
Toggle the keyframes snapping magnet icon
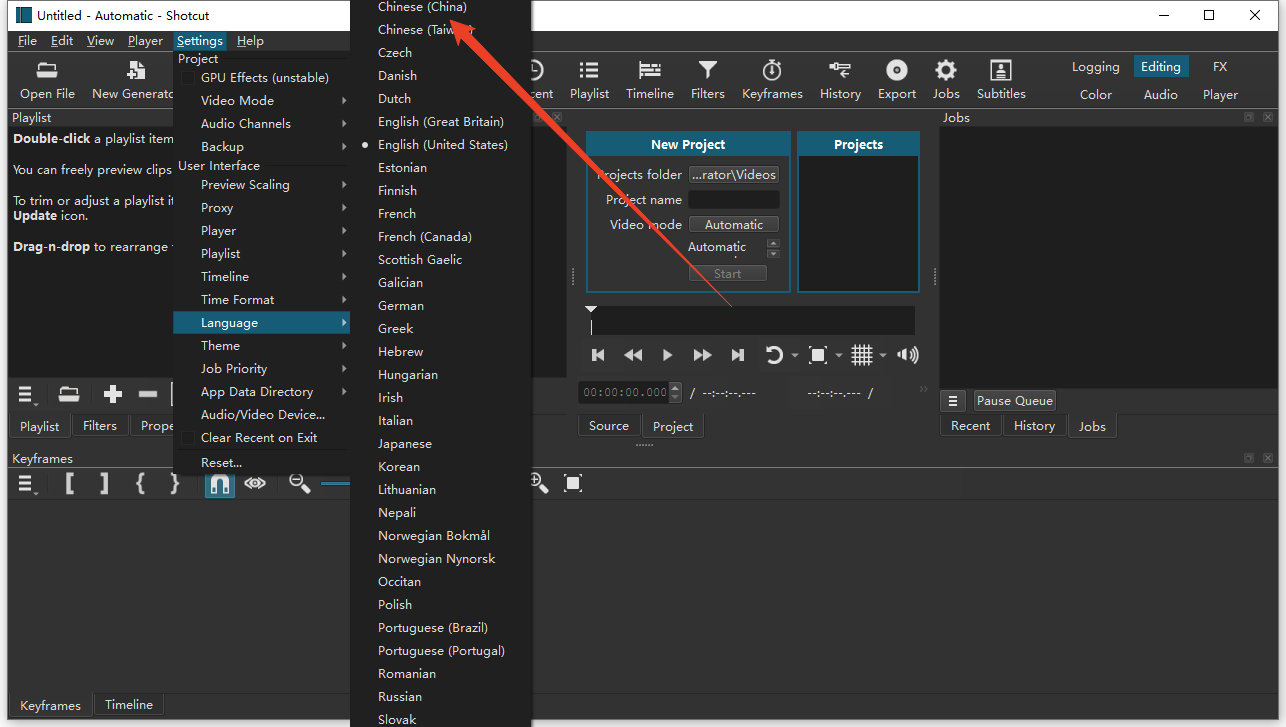click(219, 484)
